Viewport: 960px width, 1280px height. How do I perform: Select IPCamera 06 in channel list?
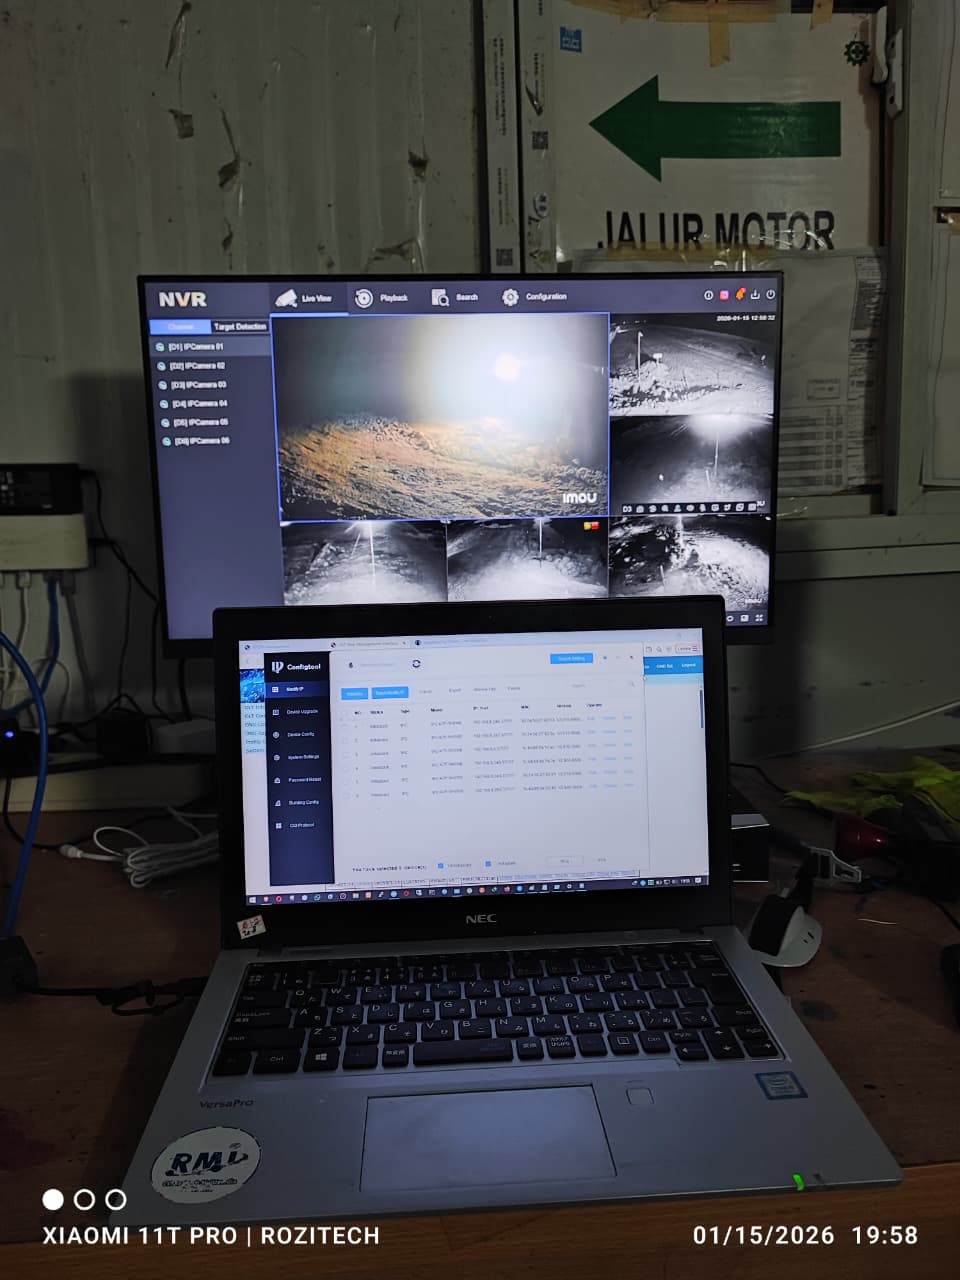[200, 441]
